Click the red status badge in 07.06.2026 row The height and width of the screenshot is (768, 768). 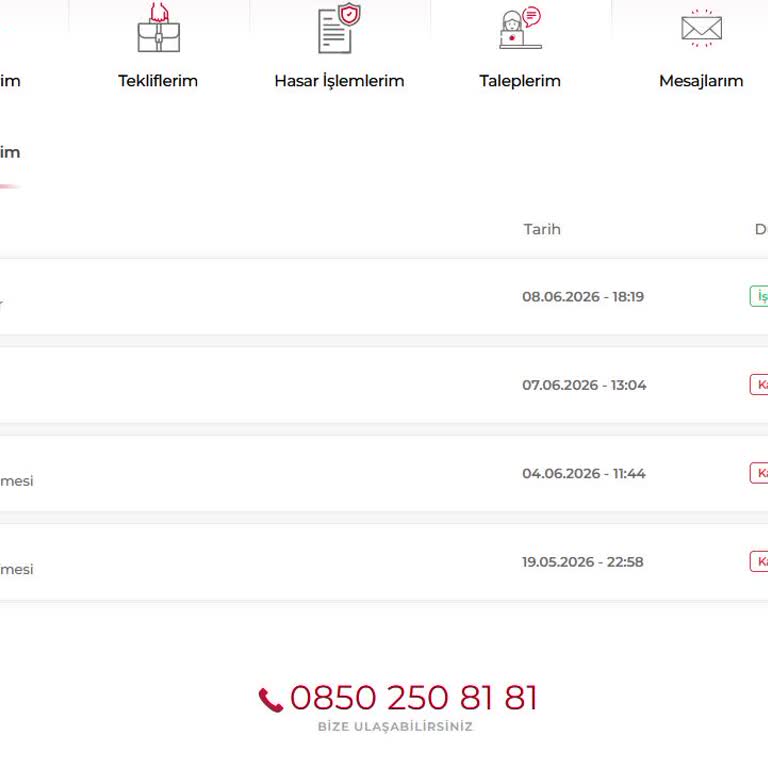click(759, 384)
